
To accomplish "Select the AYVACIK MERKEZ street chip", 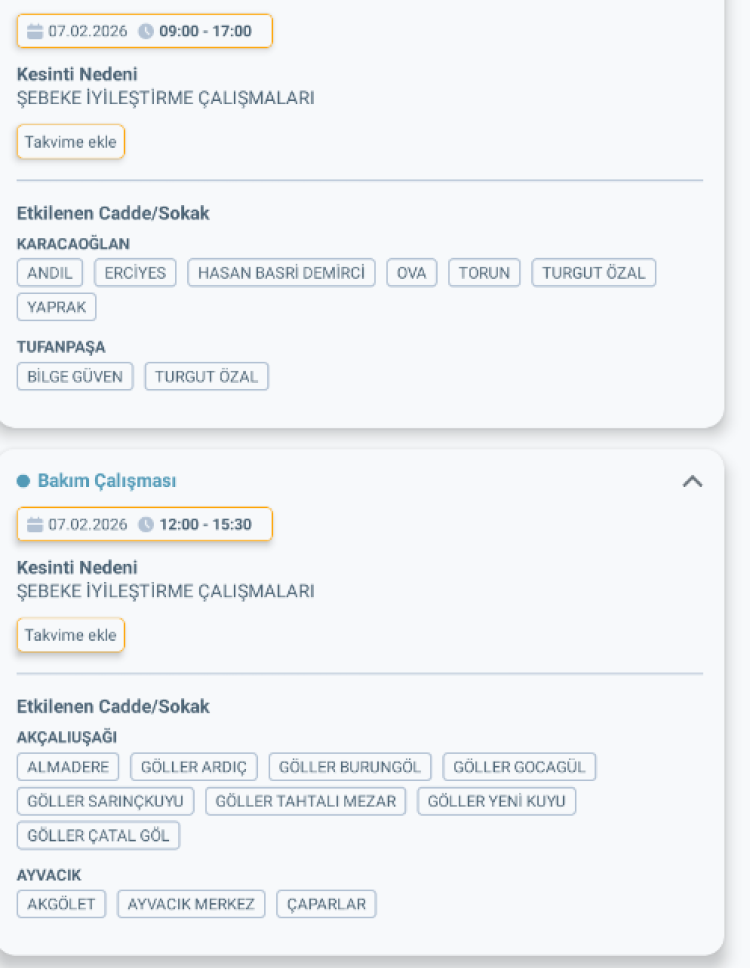I will 191,903.
